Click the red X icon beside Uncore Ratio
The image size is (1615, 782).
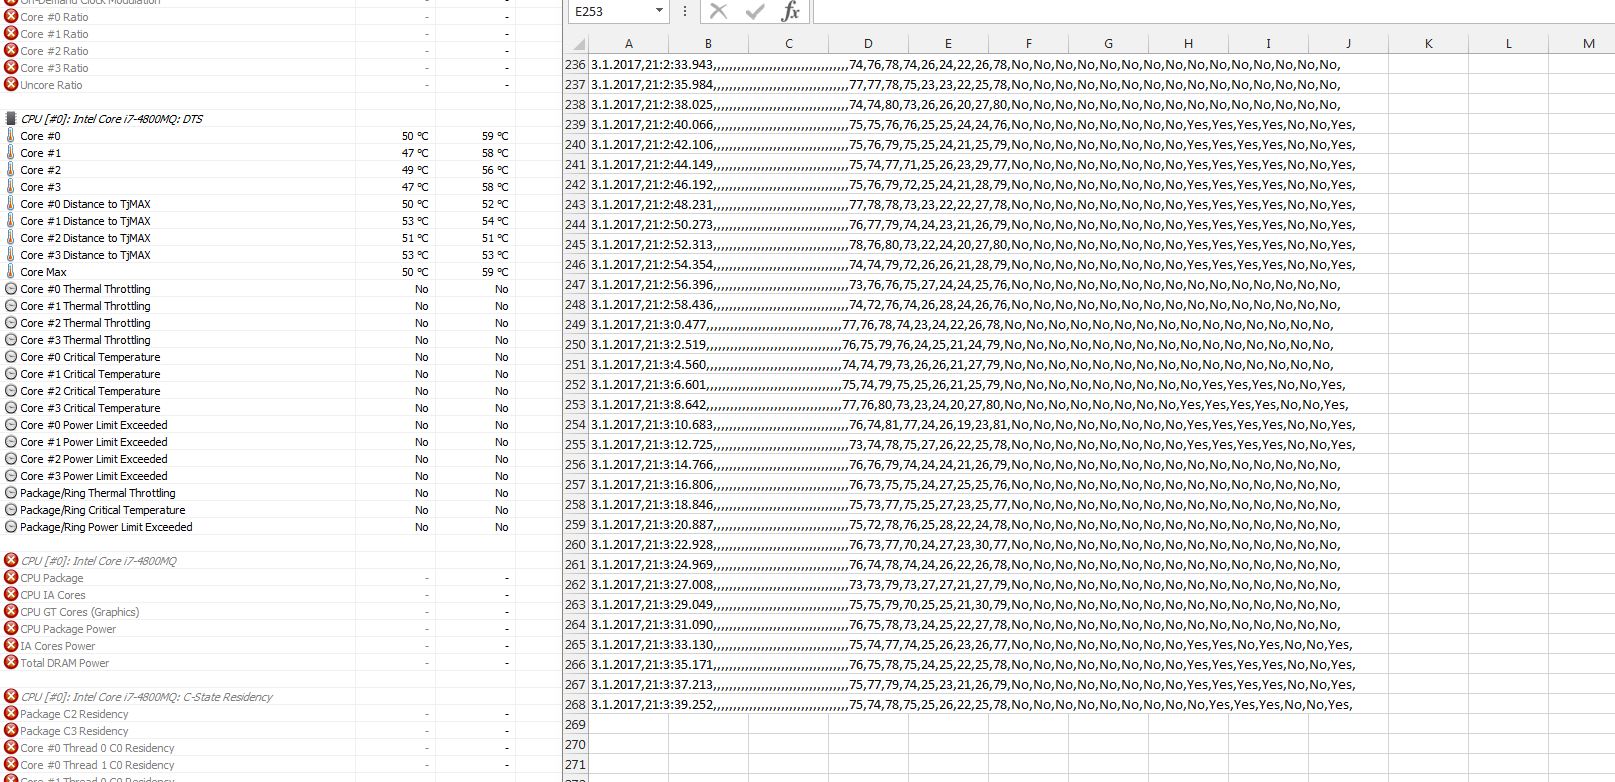[11, 85]
